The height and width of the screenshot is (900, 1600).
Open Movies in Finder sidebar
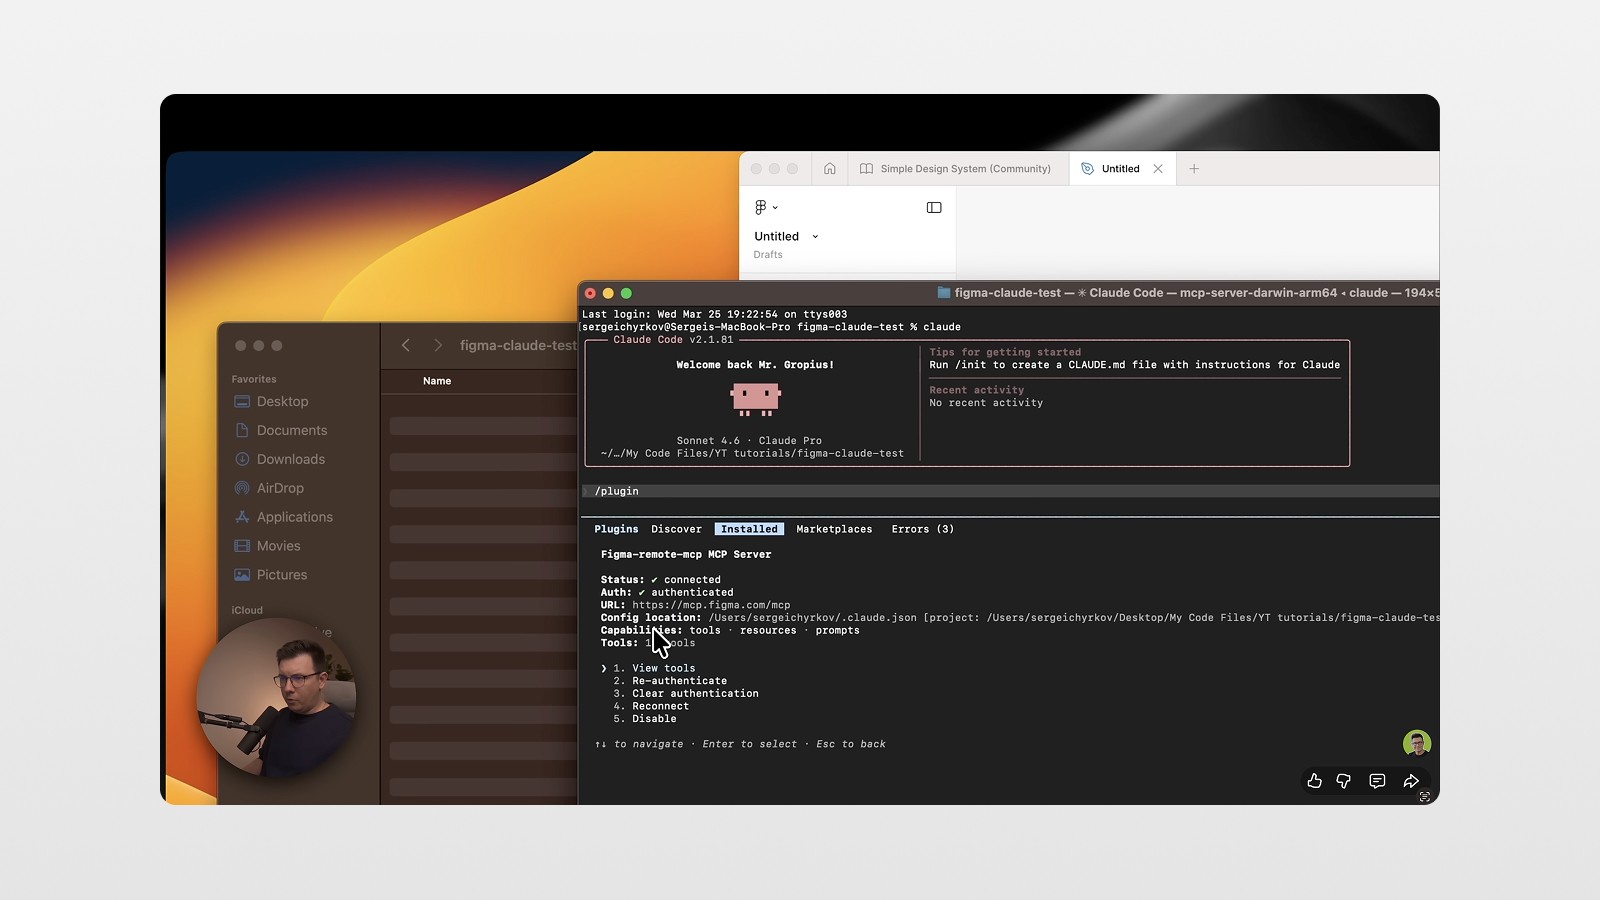pos(267,546)
